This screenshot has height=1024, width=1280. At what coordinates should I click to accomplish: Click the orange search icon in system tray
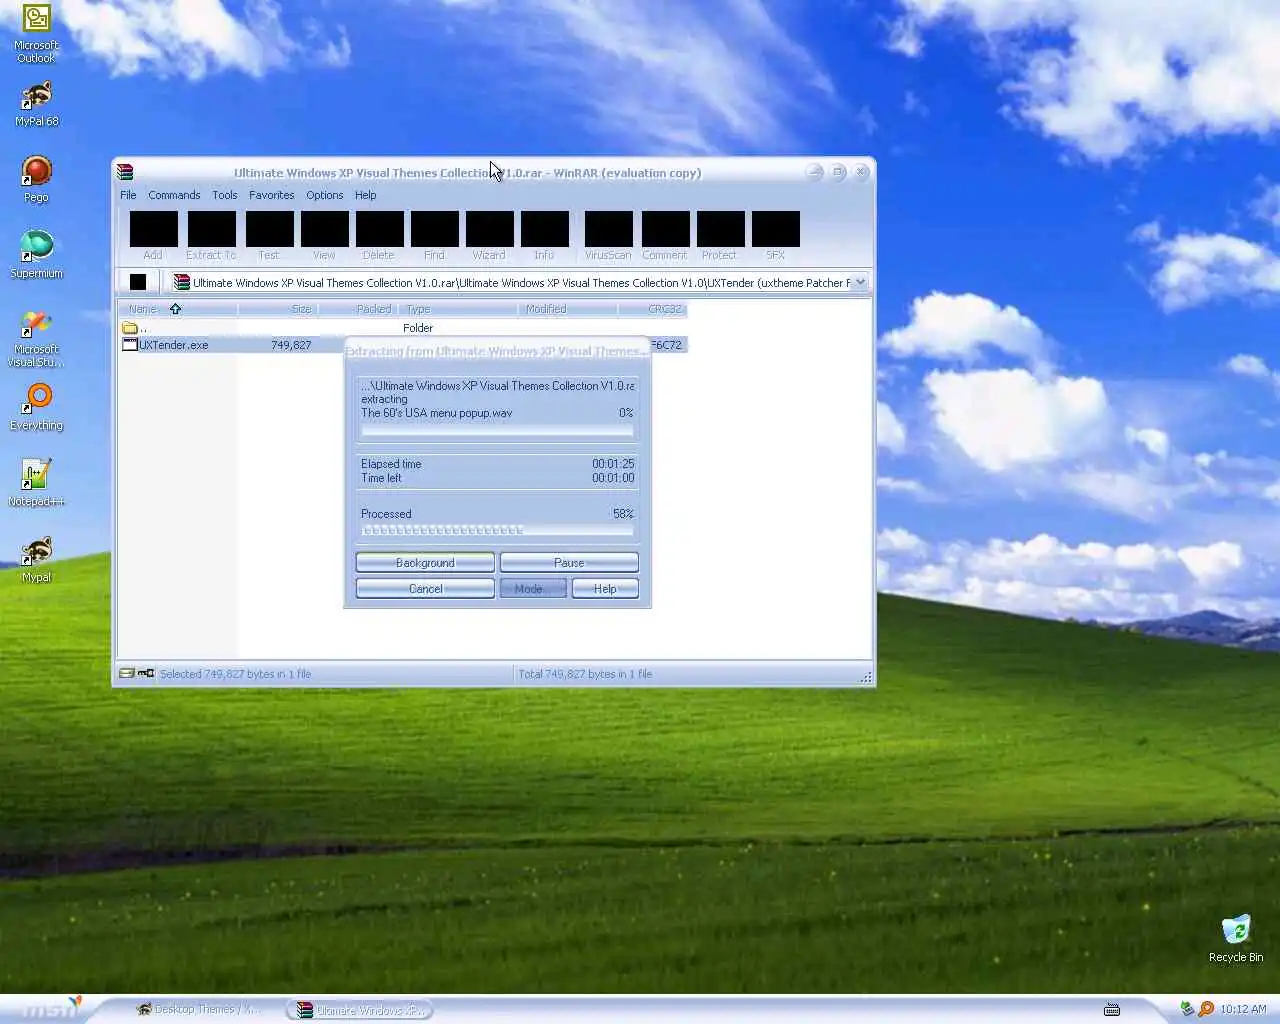1206,1009
